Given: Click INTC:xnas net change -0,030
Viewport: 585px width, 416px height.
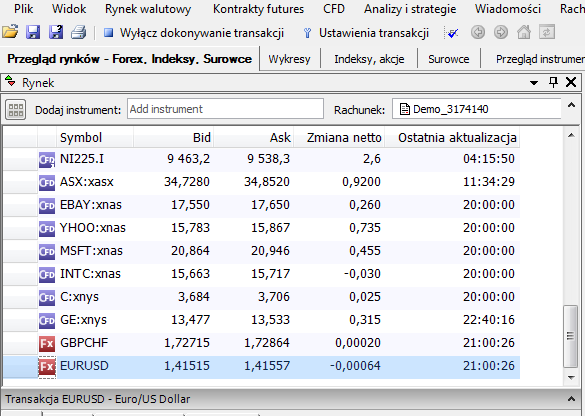Looking at the screenshot, I should [362, 274].
